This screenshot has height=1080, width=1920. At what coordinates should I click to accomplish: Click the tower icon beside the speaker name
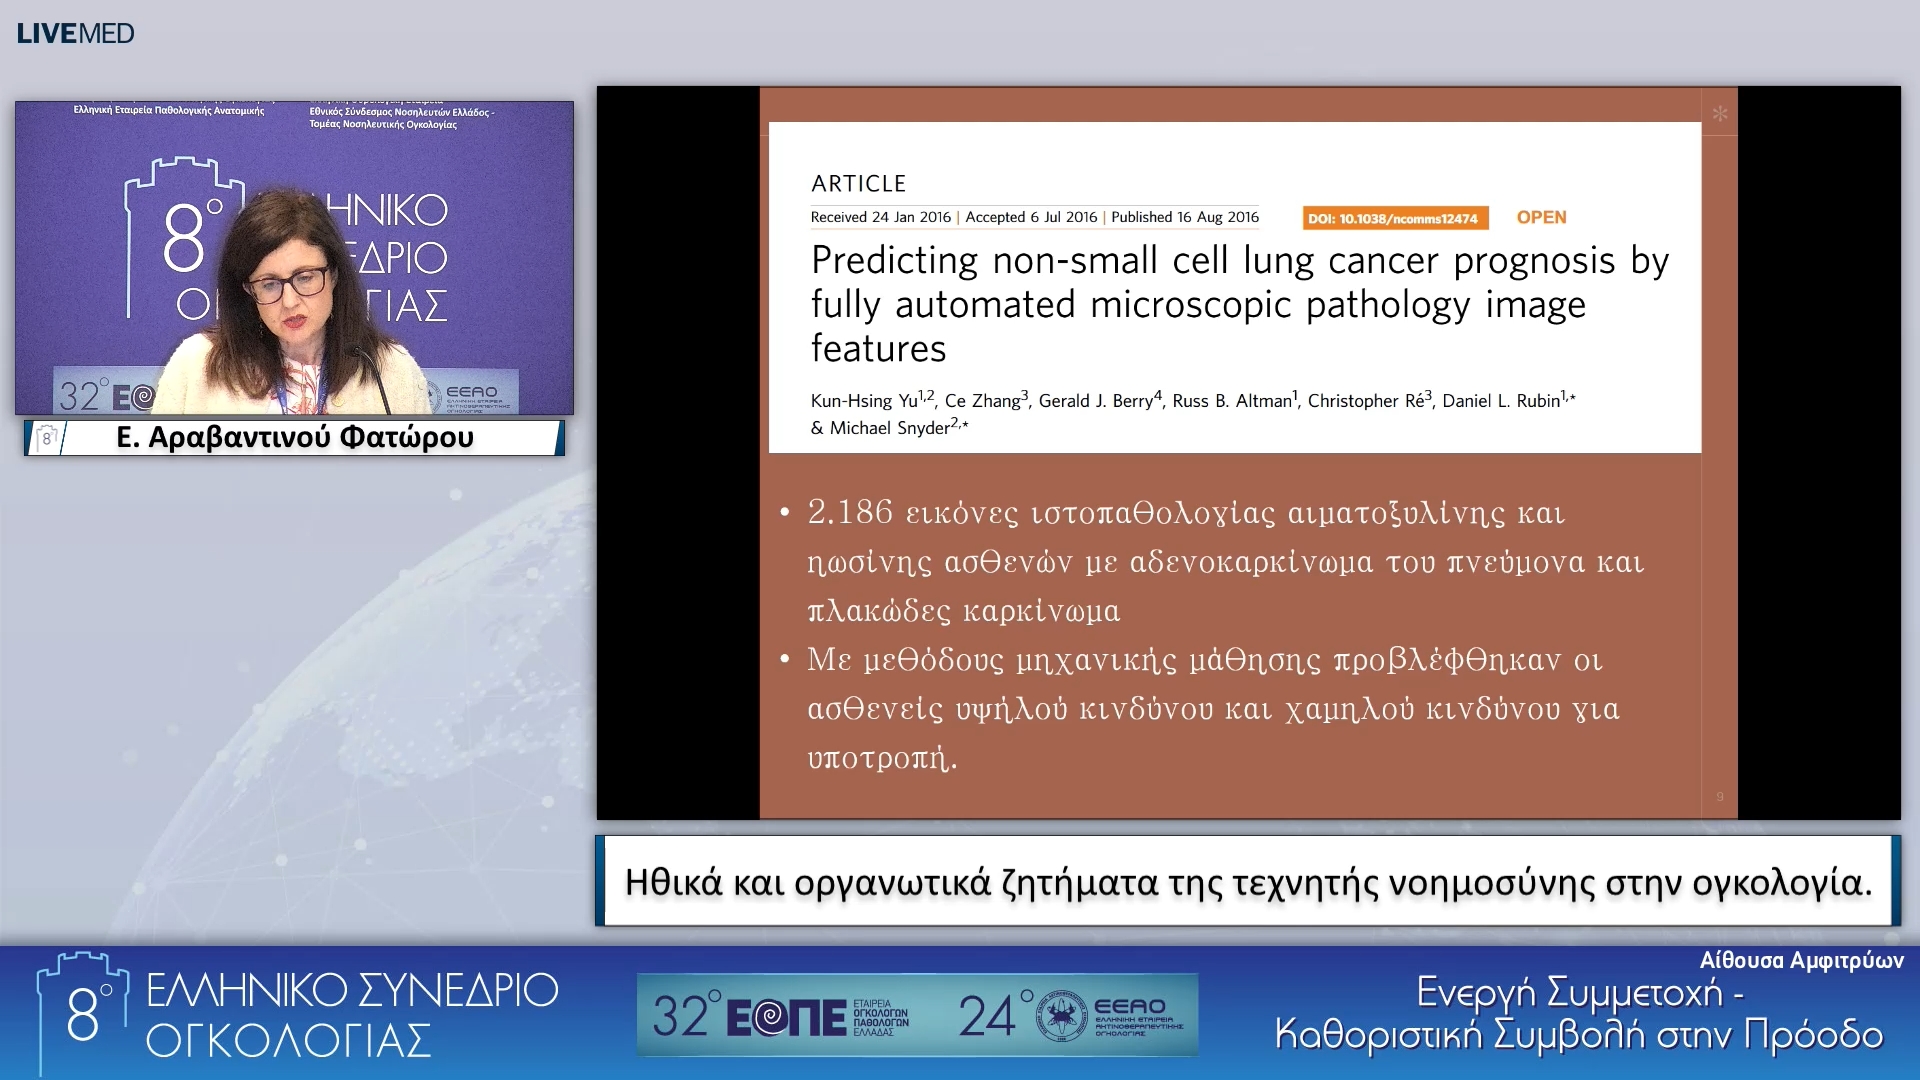(46, 438)
